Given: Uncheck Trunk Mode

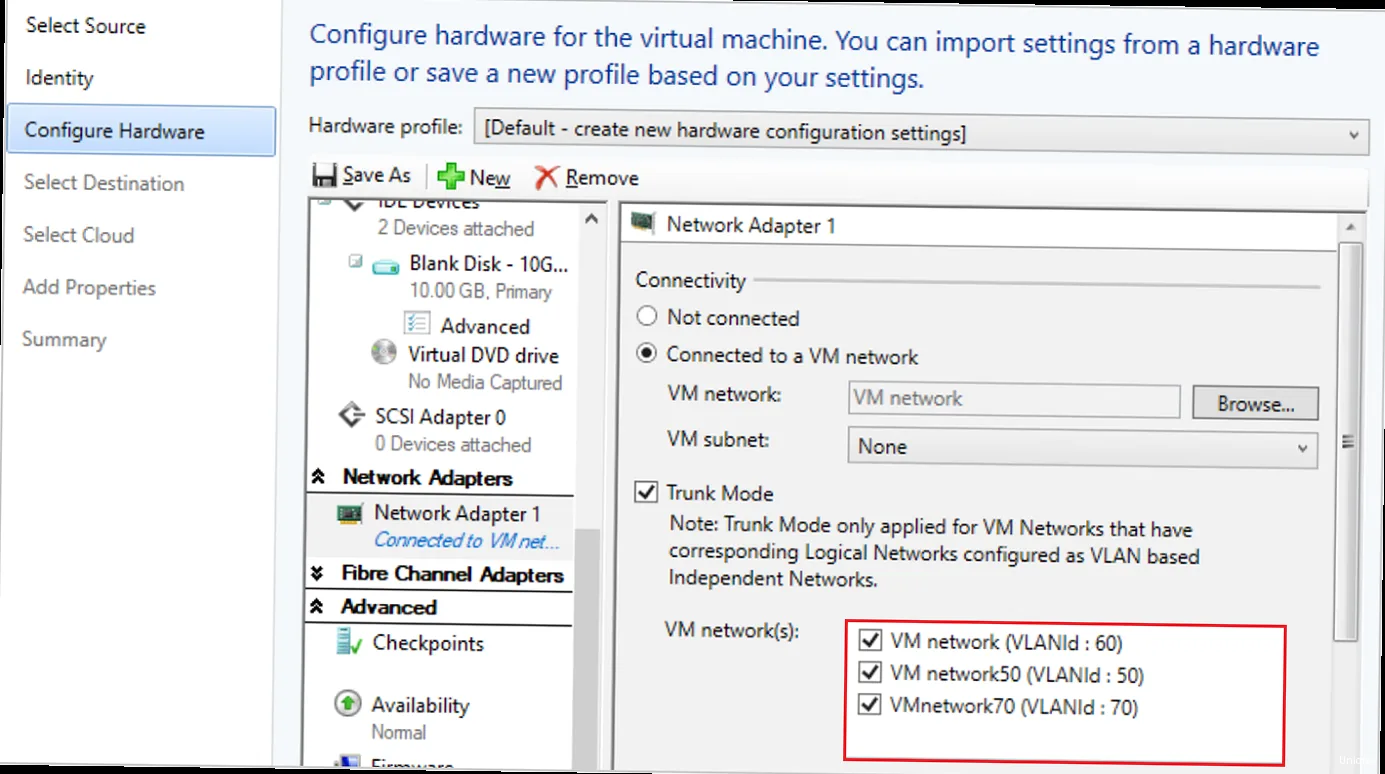Looking at the screenshot, I should click(x=645, y=491).
